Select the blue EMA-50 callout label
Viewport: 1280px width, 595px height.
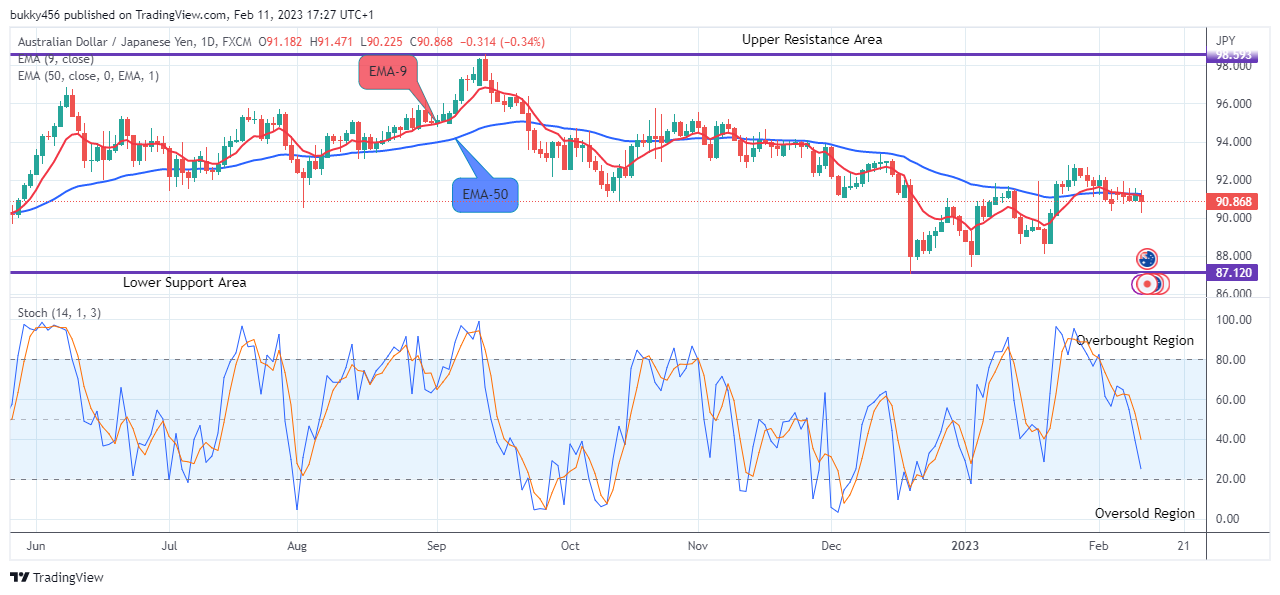[x=485, y=193]
